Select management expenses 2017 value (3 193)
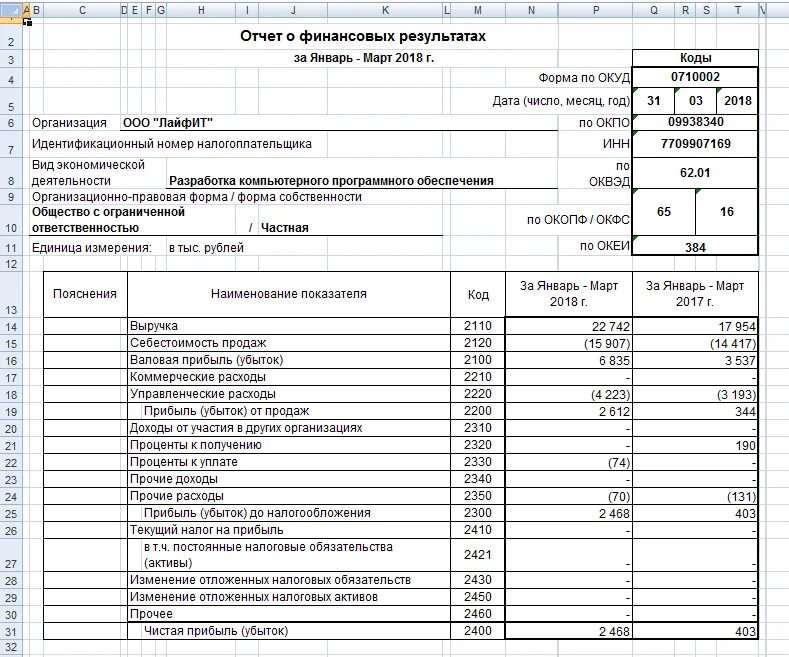The image size is (789, 657). coord(695,394)
